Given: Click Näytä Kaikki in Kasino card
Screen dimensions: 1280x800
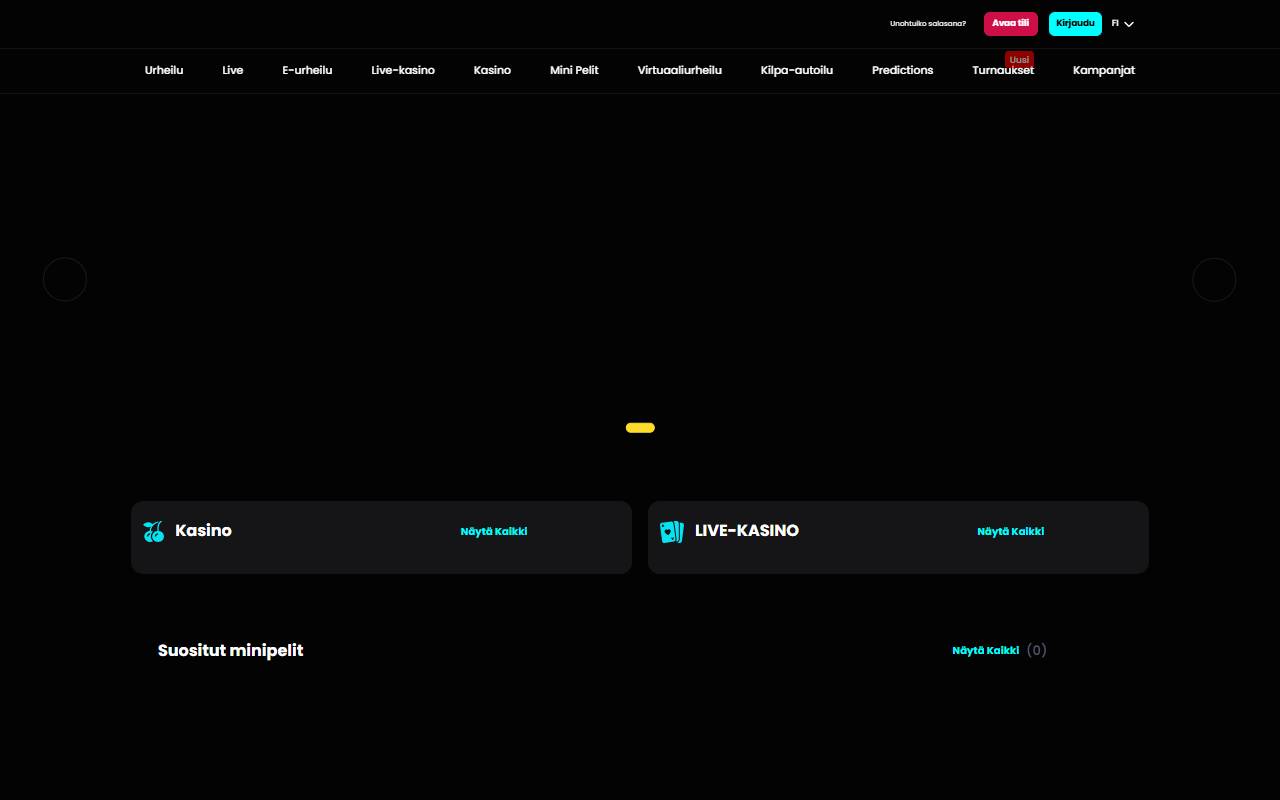Looking at the screenshot, I should (494, 532).
